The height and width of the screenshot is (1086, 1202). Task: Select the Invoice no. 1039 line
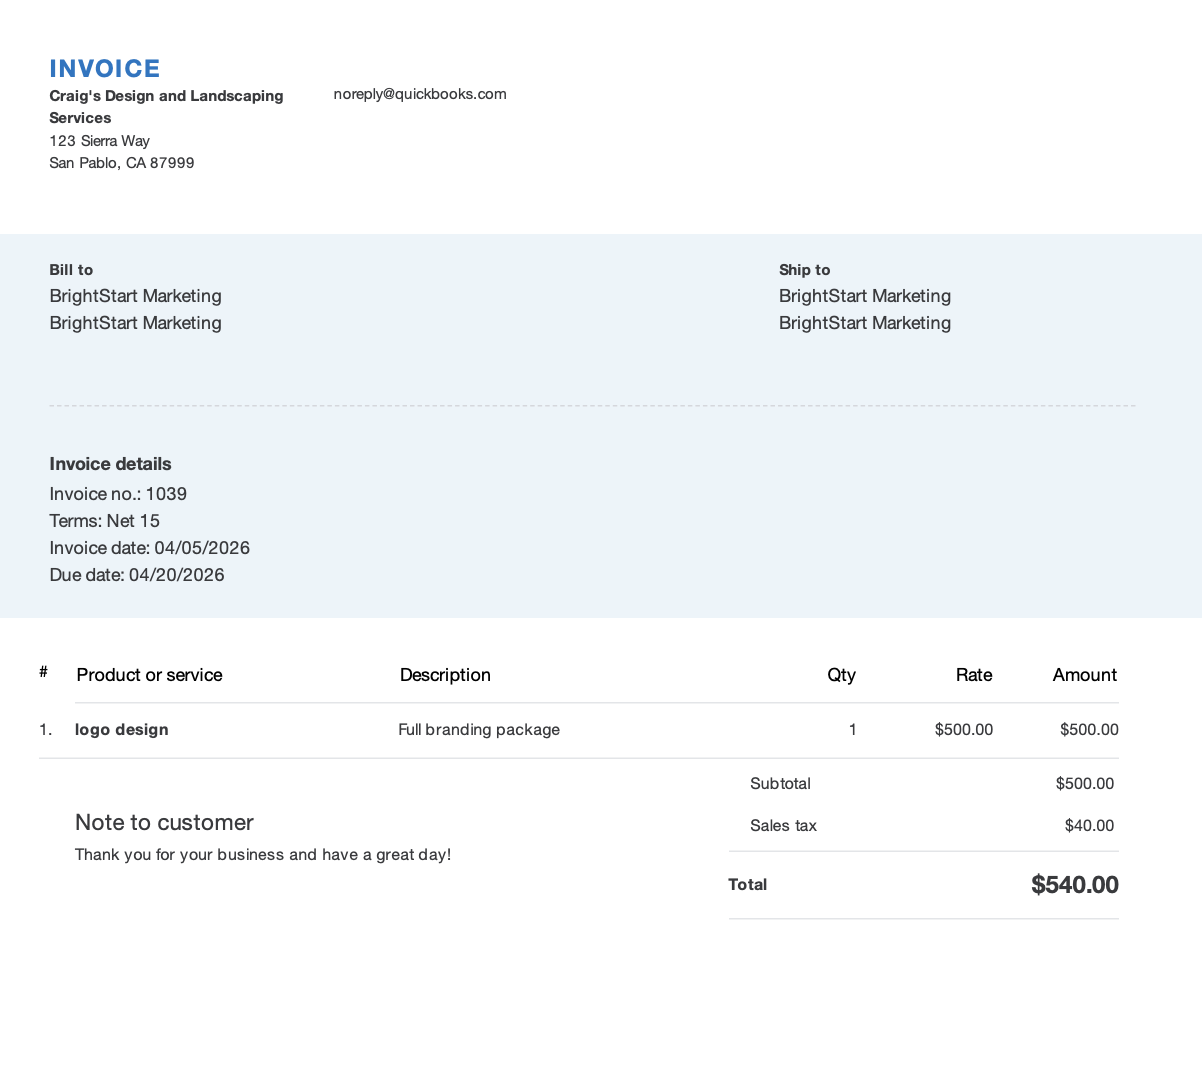[x=118, y=494]
